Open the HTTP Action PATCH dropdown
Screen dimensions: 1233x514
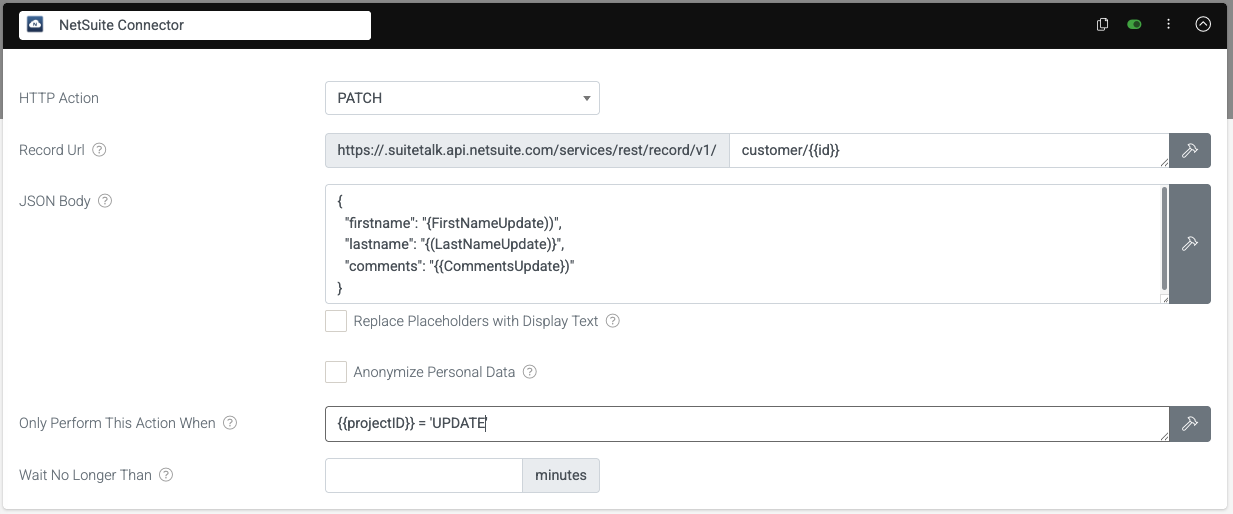462,98
